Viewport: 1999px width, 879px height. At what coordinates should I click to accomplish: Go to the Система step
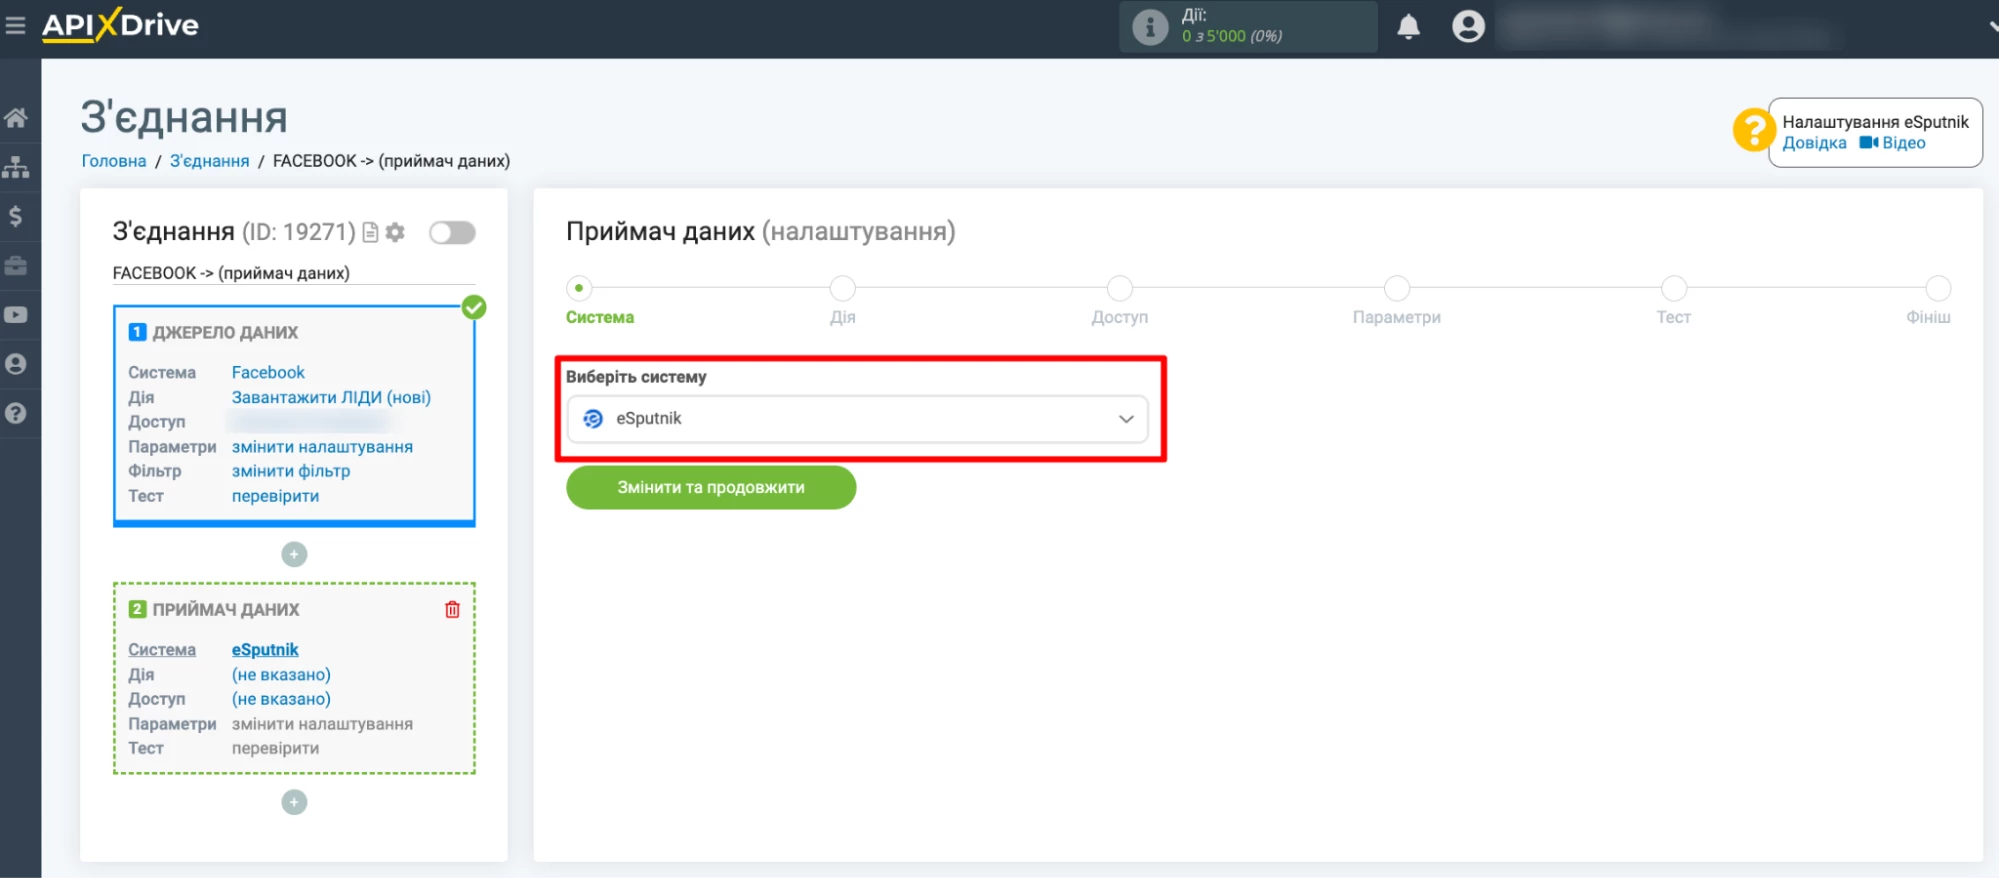pos(599,317)
